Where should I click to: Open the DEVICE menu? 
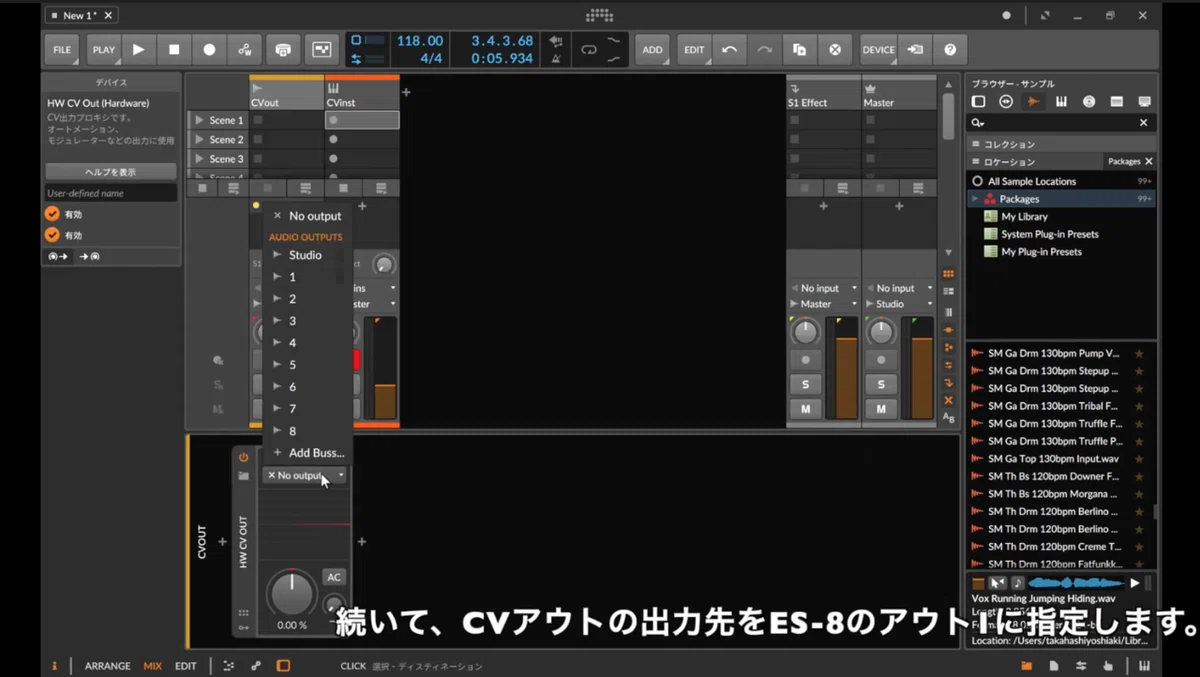[x=878, y=49]
